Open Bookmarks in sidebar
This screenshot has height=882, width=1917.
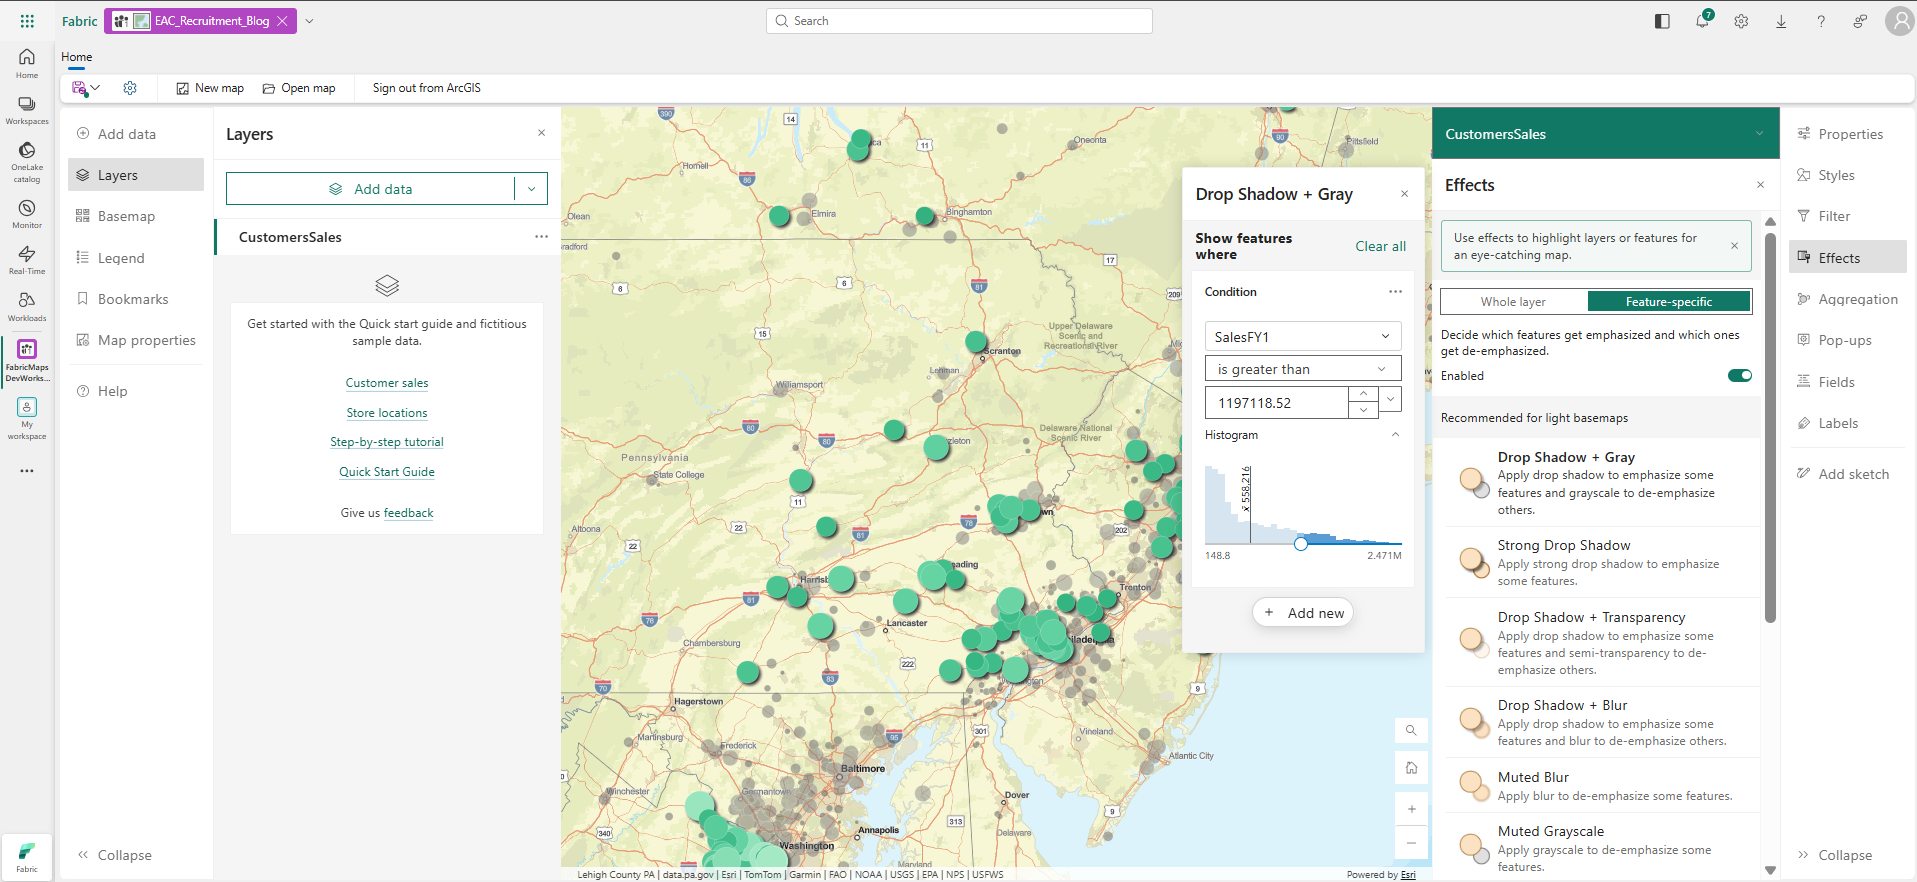pyautogui.click(x=136, y=299)
